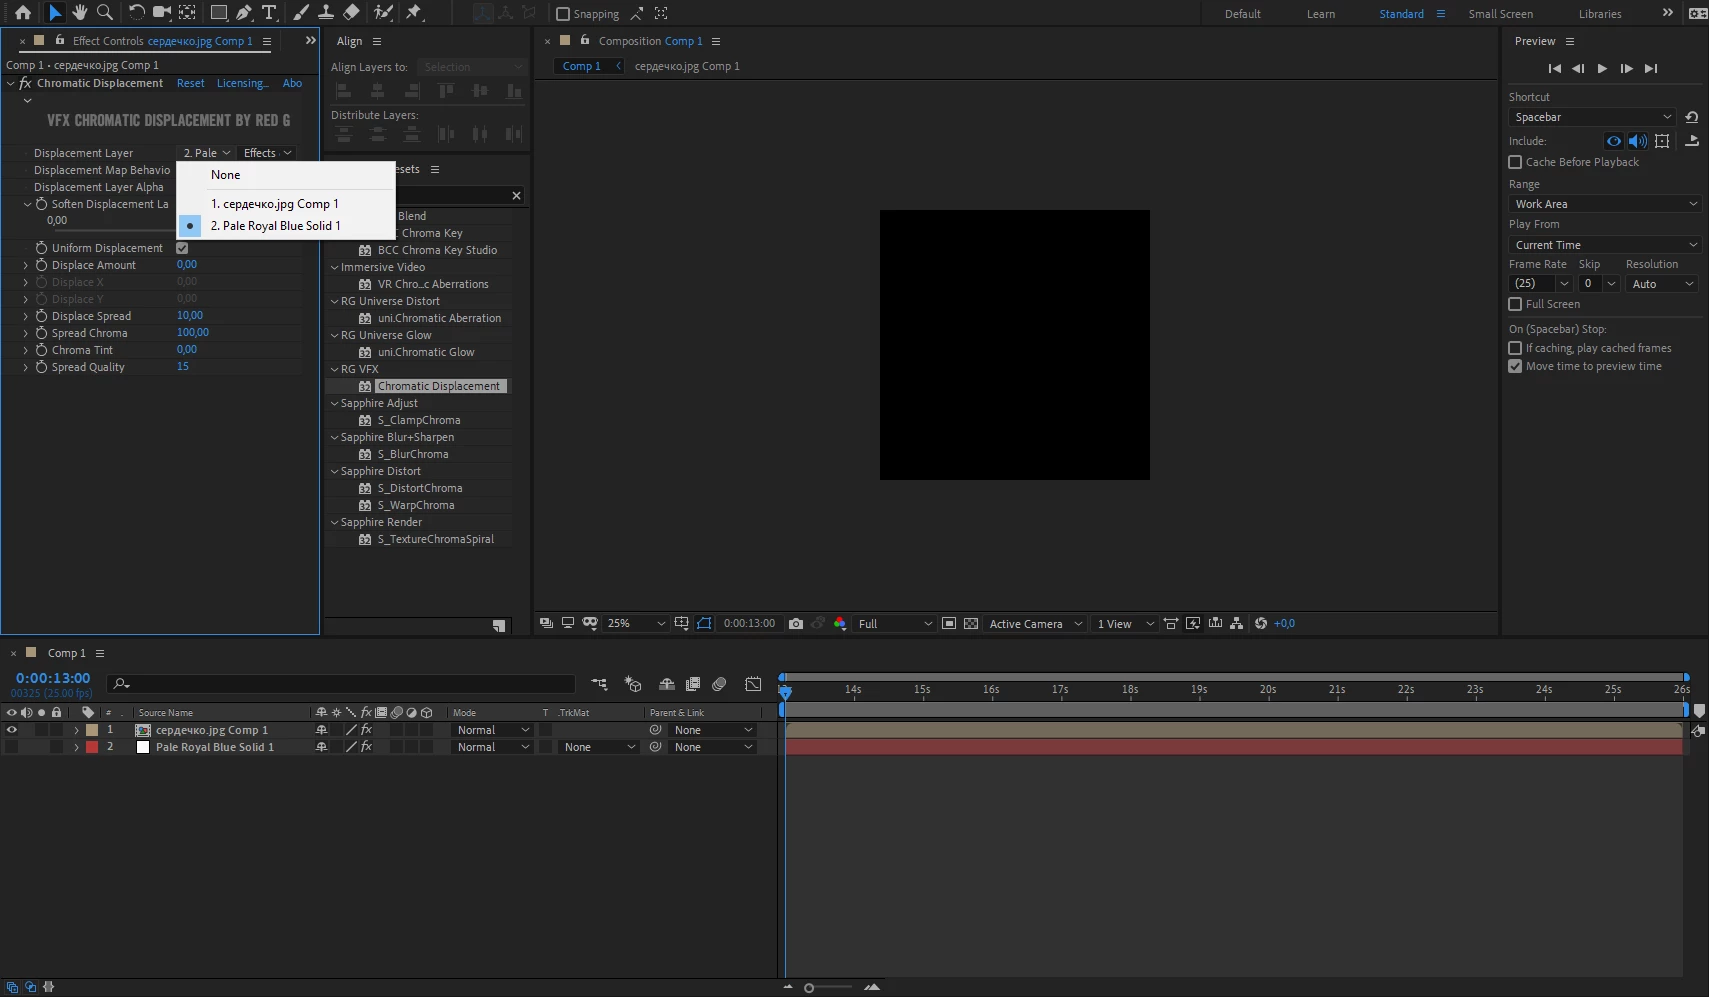Open the viewer magnification 25% dropdown
1709x997 pixels.
tap(636, 623)
